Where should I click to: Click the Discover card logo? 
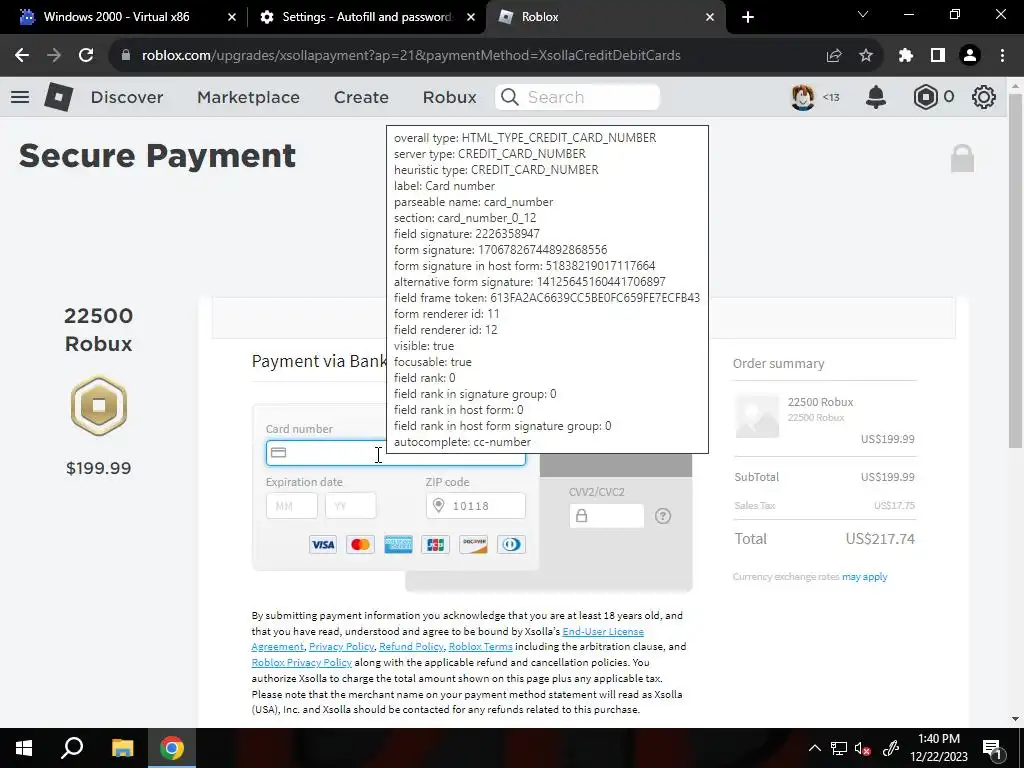click(473, 545)
